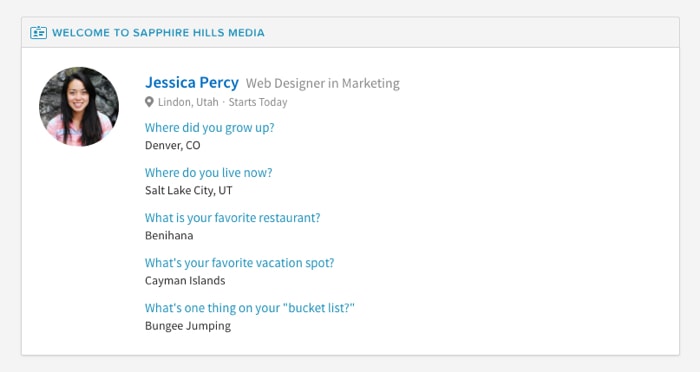The image size is (700, 372).
Task: Click Web Designer in Marketing title
Action: (x=323, y=83)
